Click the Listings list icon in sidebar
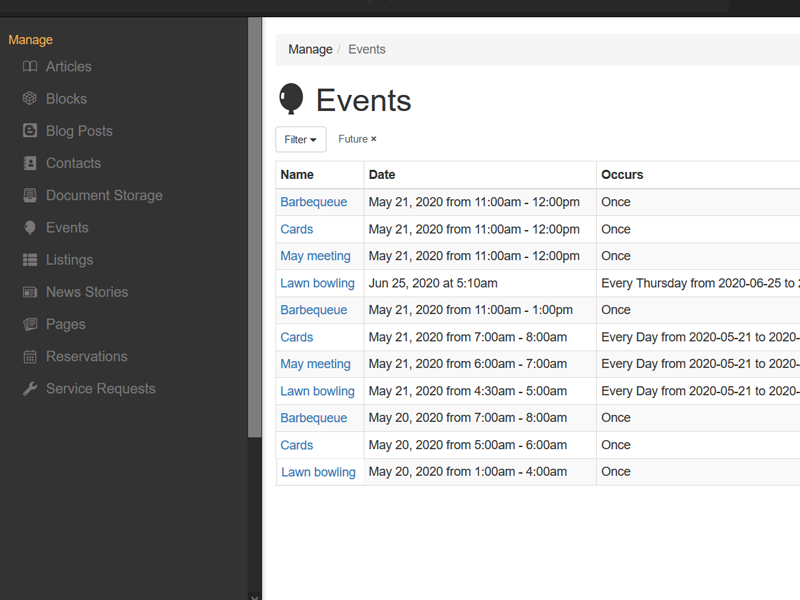800x600 pixels. click(30, 260)
